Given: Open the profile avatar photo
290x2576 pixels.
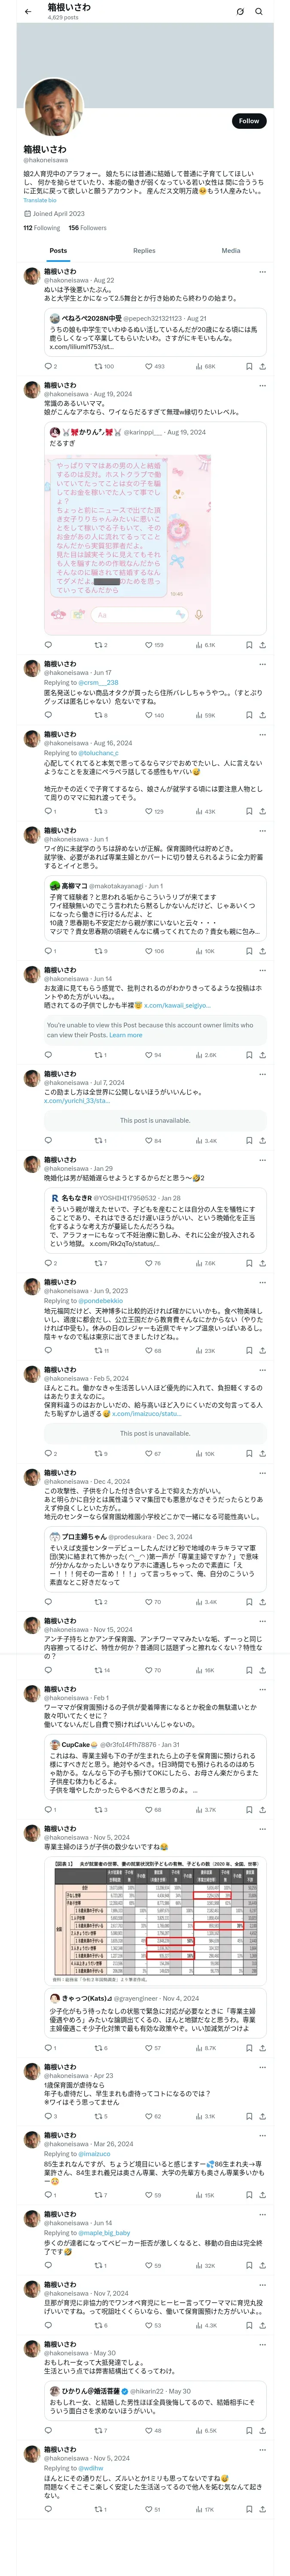Looking at the screenshot, I should (x=48, y=108).
